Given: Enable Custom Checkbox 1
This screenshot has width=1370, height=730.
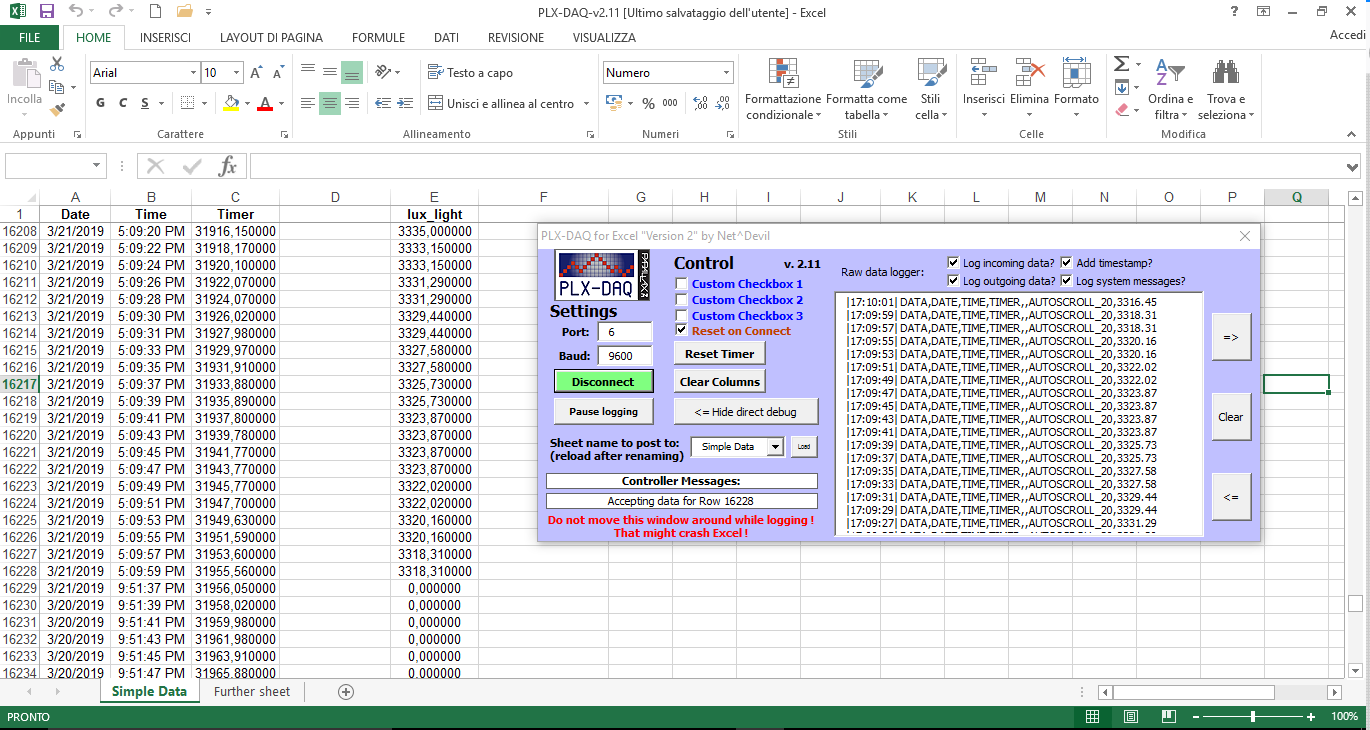Looking at the screenshot, I should [682, 284].
